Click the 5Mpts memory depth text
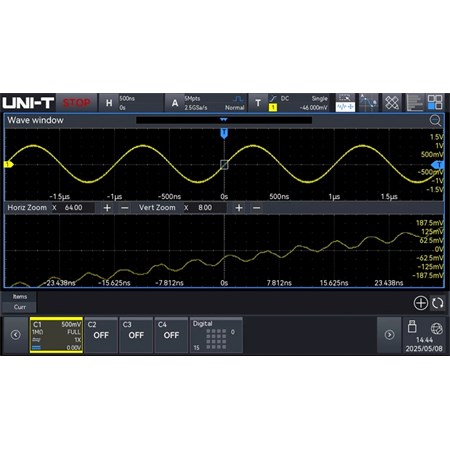The image size is (450, 450). click(x=192, y=99)
